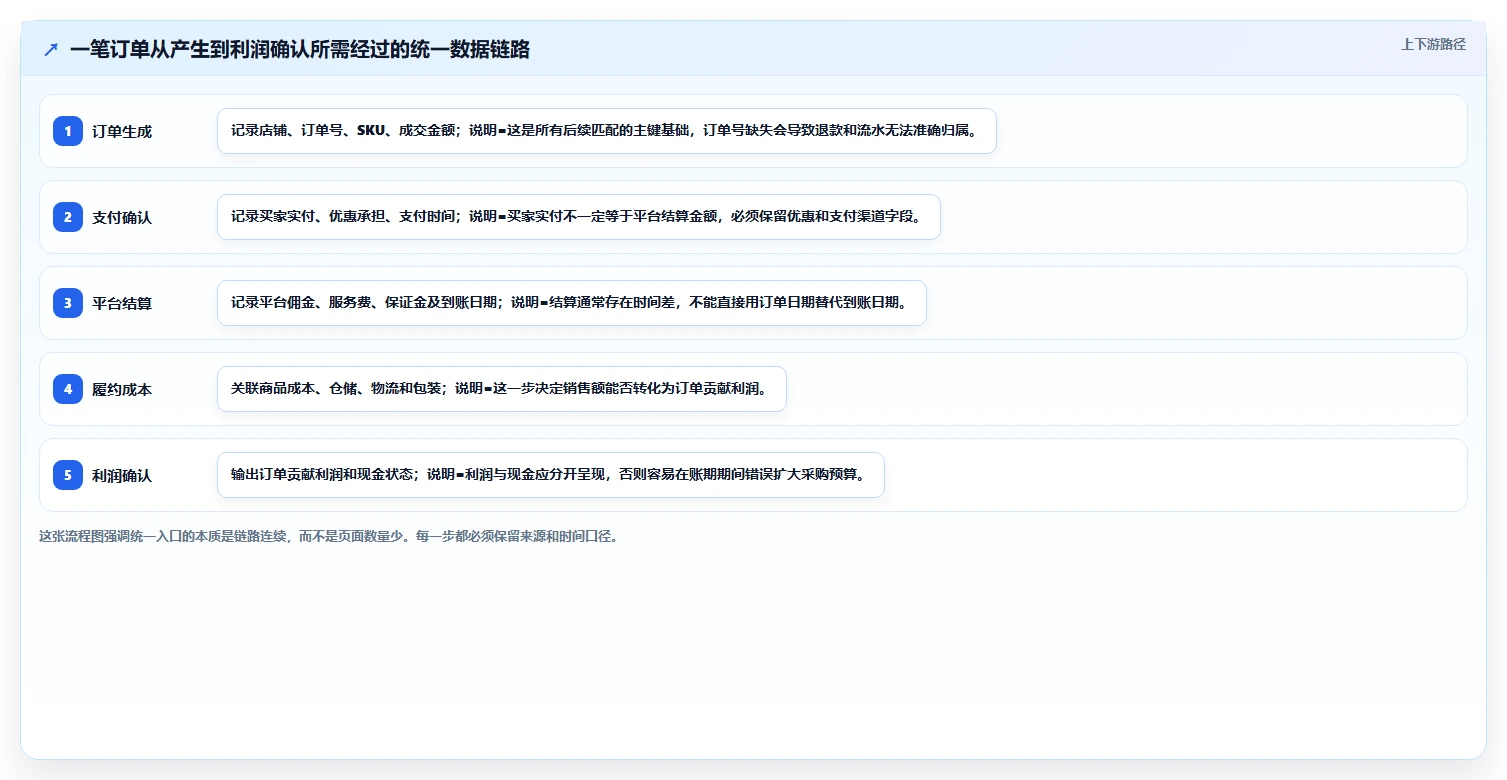Image resolution: width=1507 pixels, height=780 pixels.
Task: Select the step 2 number badge
Action: tap(68, 217)
